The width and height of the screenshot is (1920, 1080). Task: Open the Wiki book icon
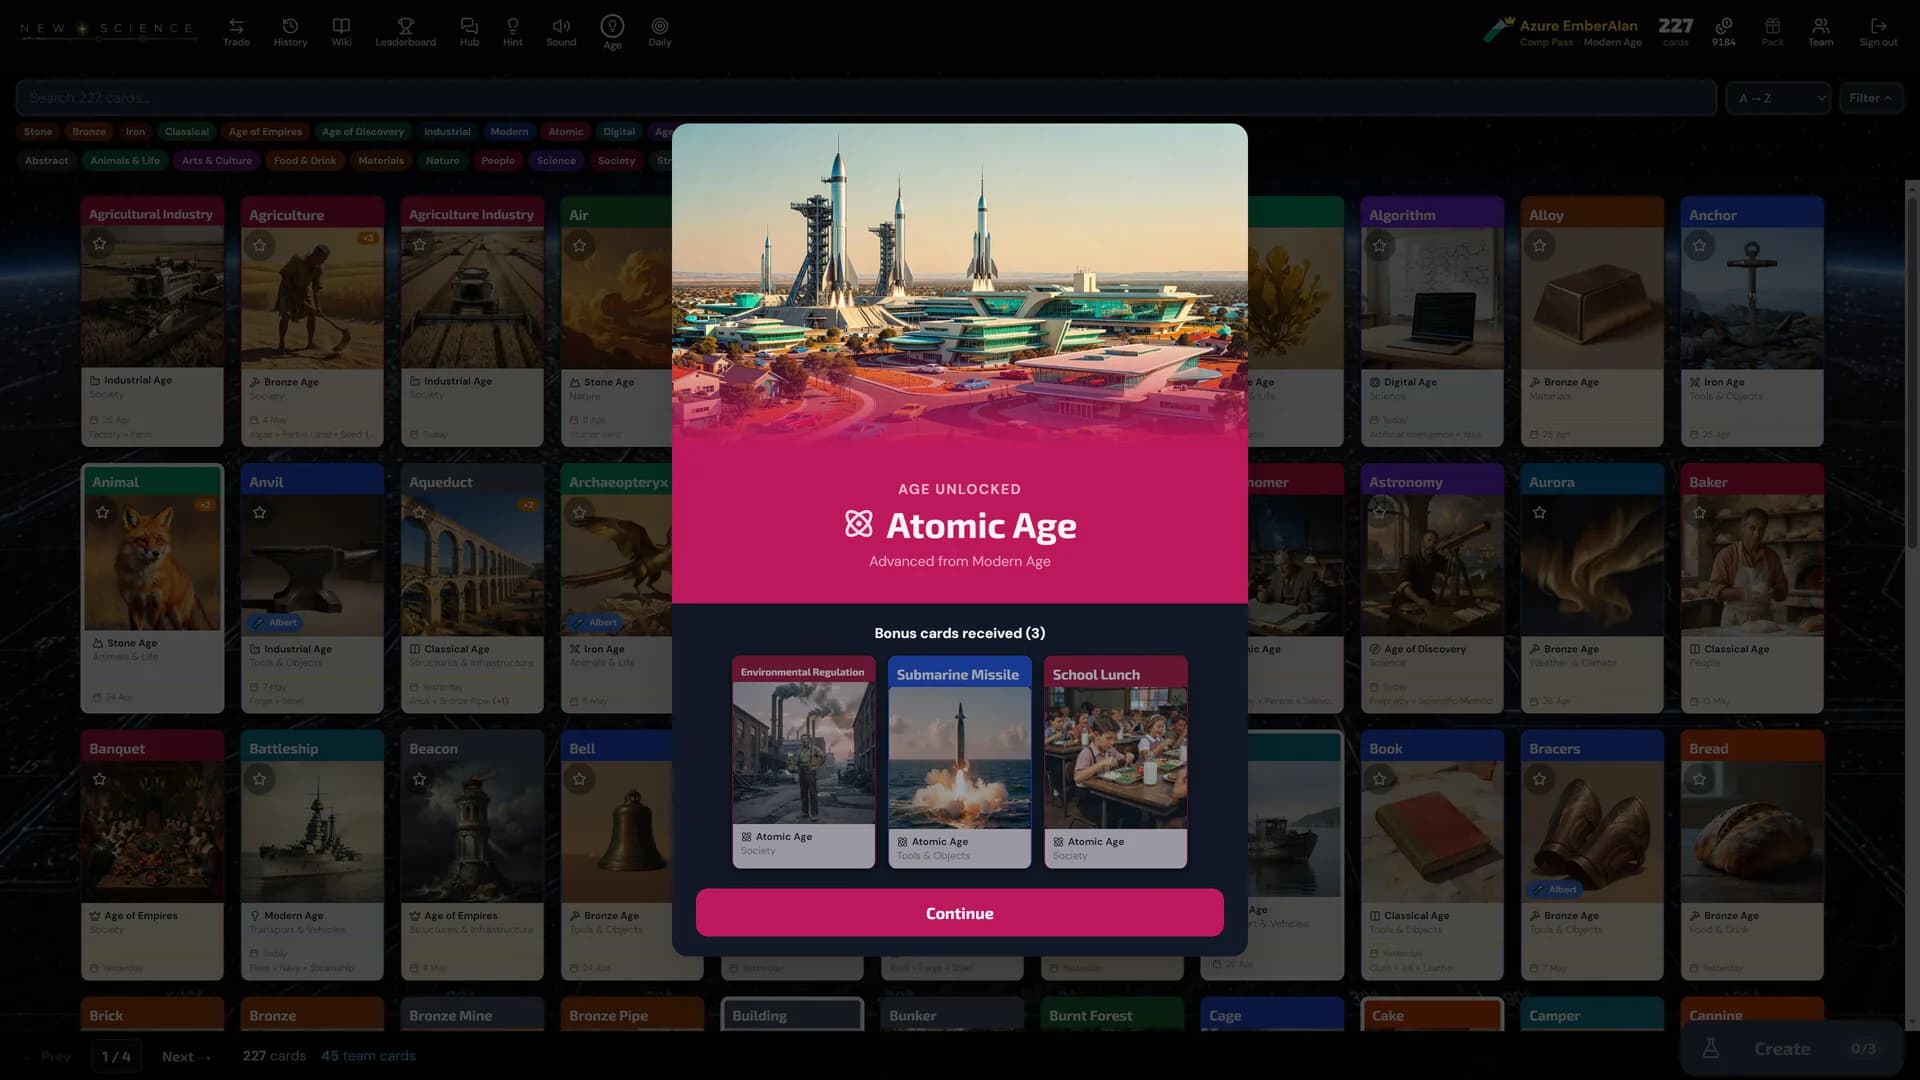pos(341,32)
